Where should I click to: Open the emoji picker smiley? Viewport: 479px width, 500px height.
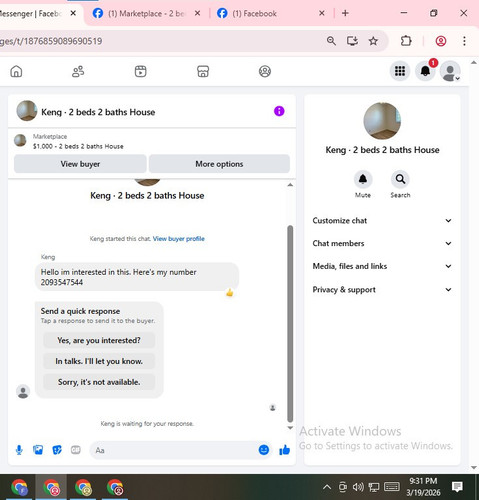click(x=264, y=450)
